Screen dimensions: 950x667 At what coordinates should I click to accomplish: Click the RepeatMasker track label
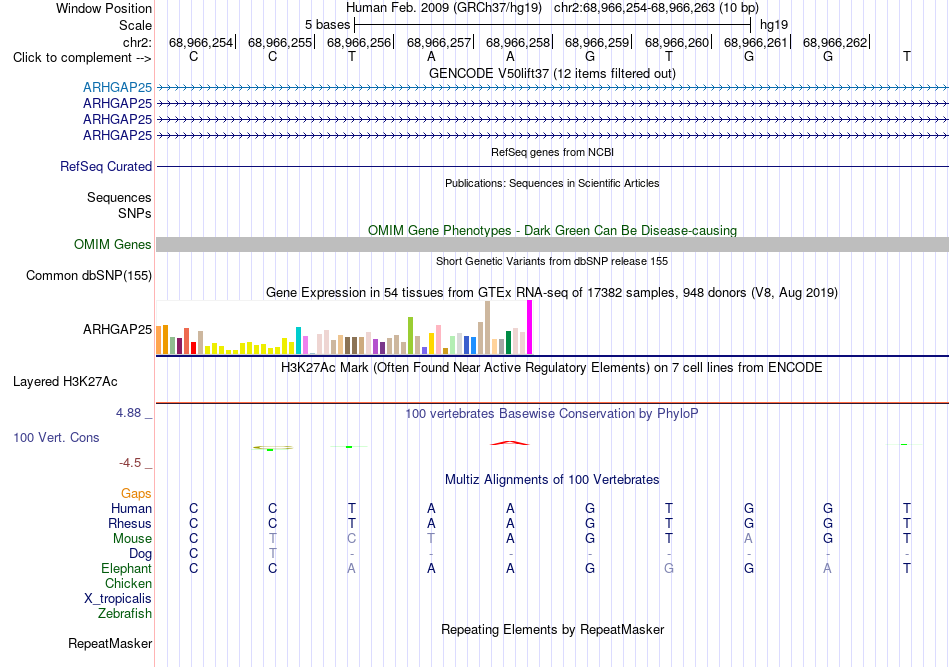point(110,643)
